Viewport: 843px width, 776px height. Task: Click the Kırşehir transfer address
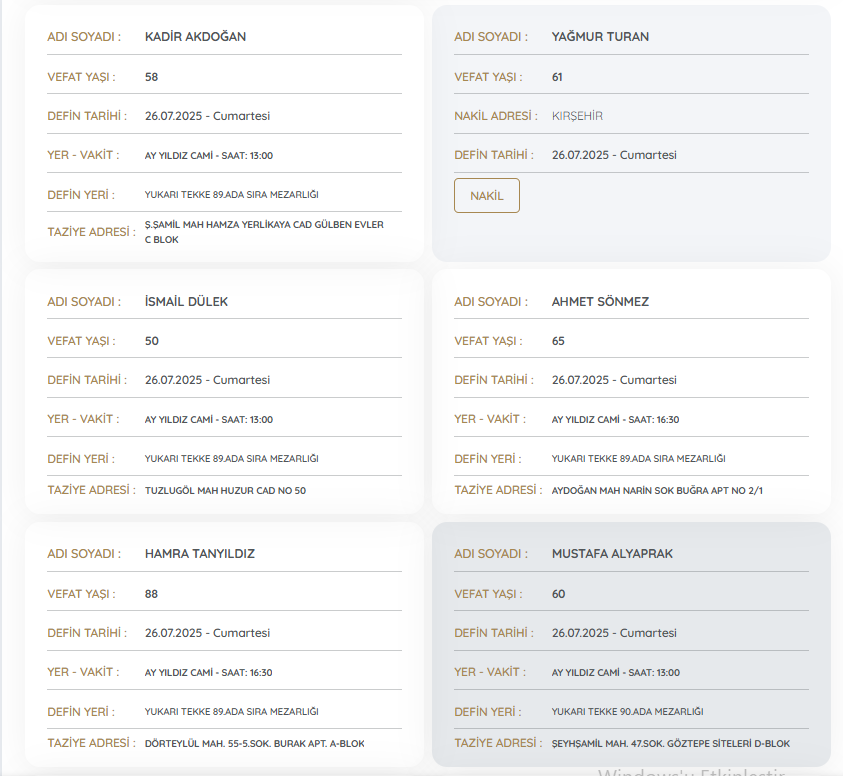pos(577,116)
